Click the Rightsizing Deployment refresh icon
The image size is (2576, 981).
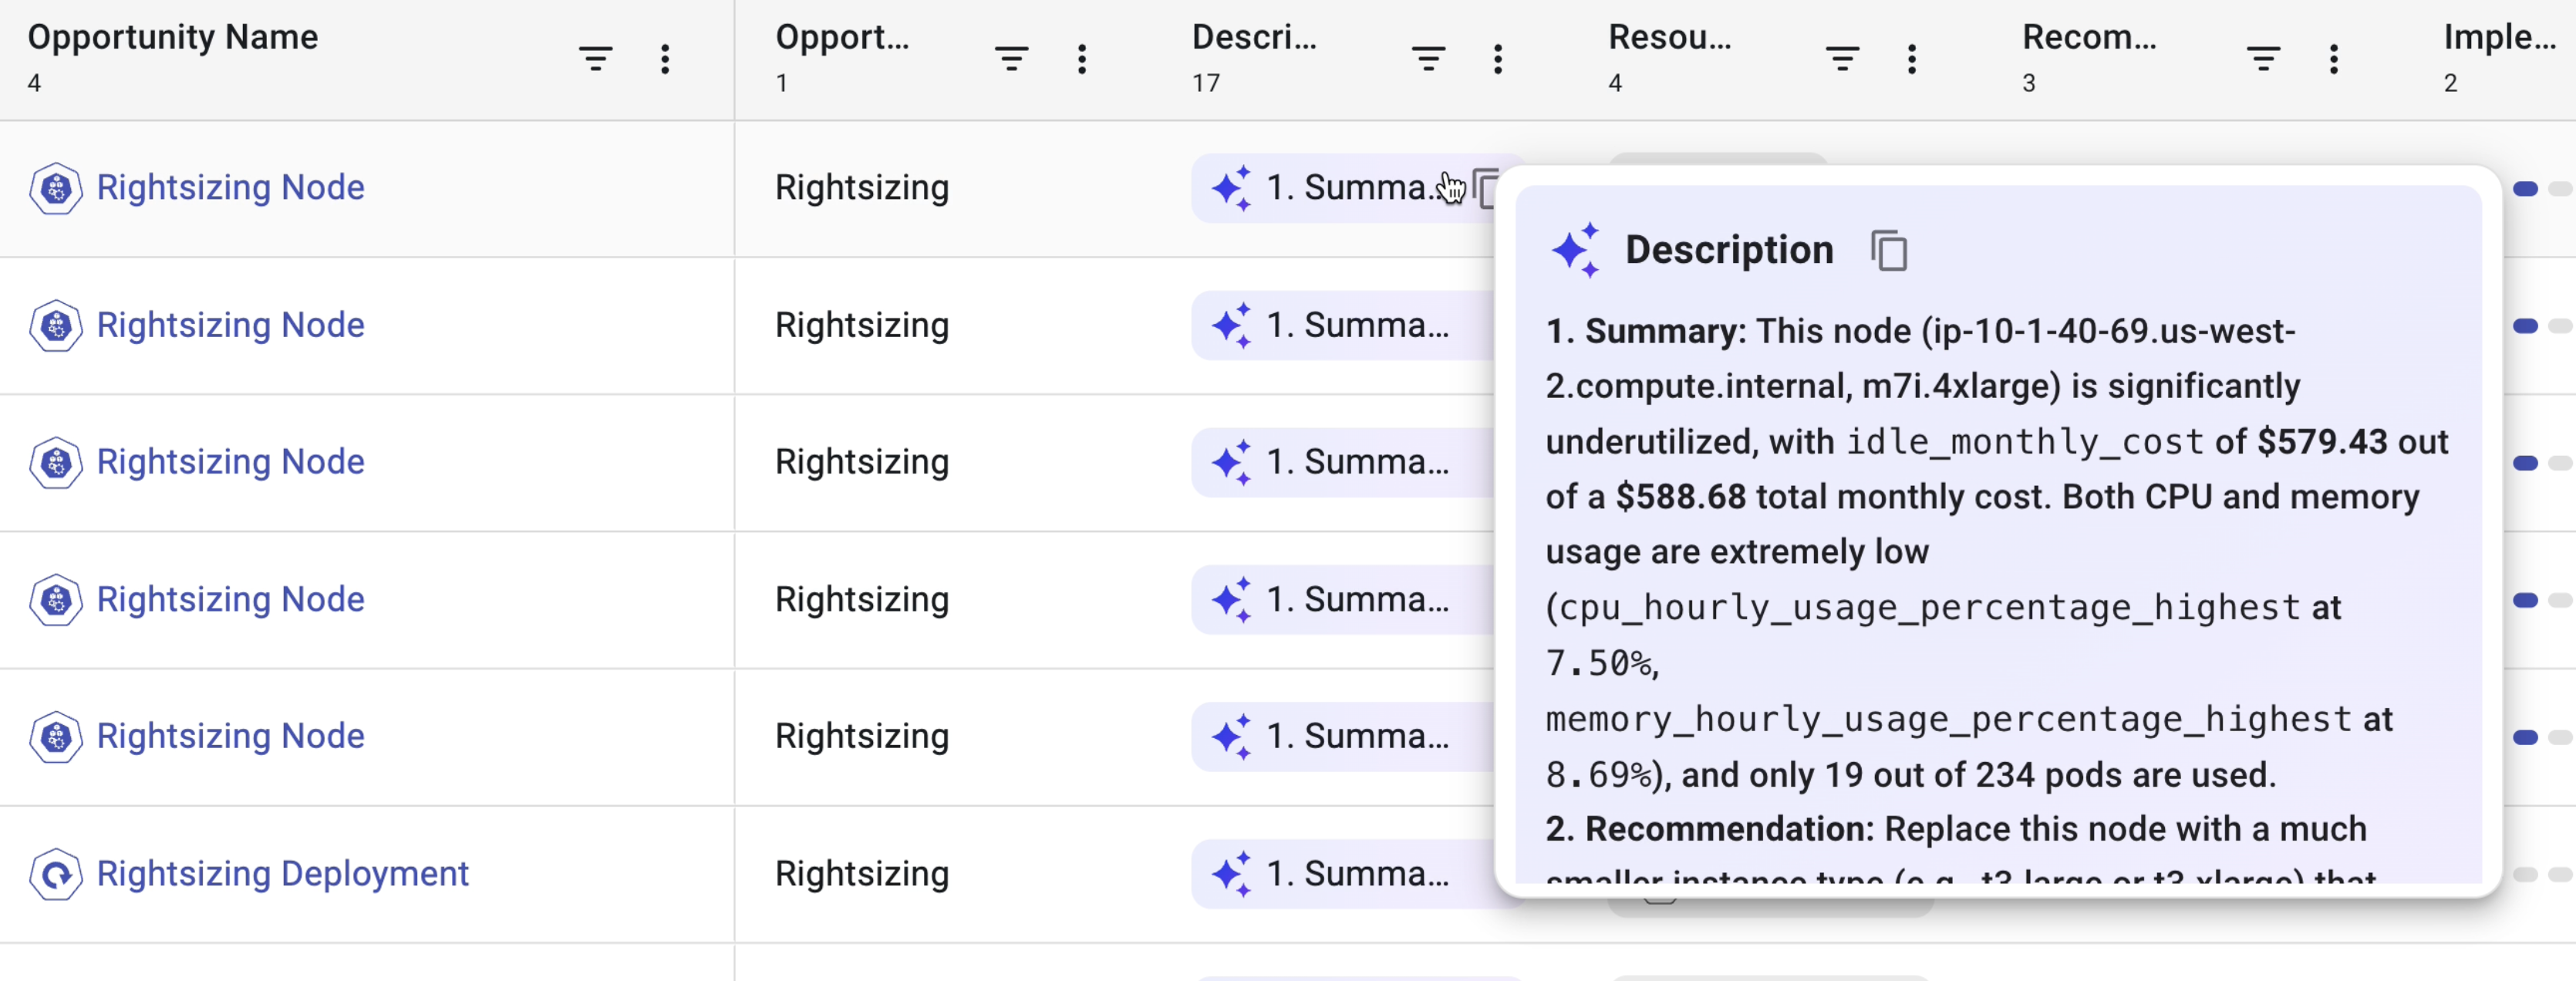coord(56,874)
